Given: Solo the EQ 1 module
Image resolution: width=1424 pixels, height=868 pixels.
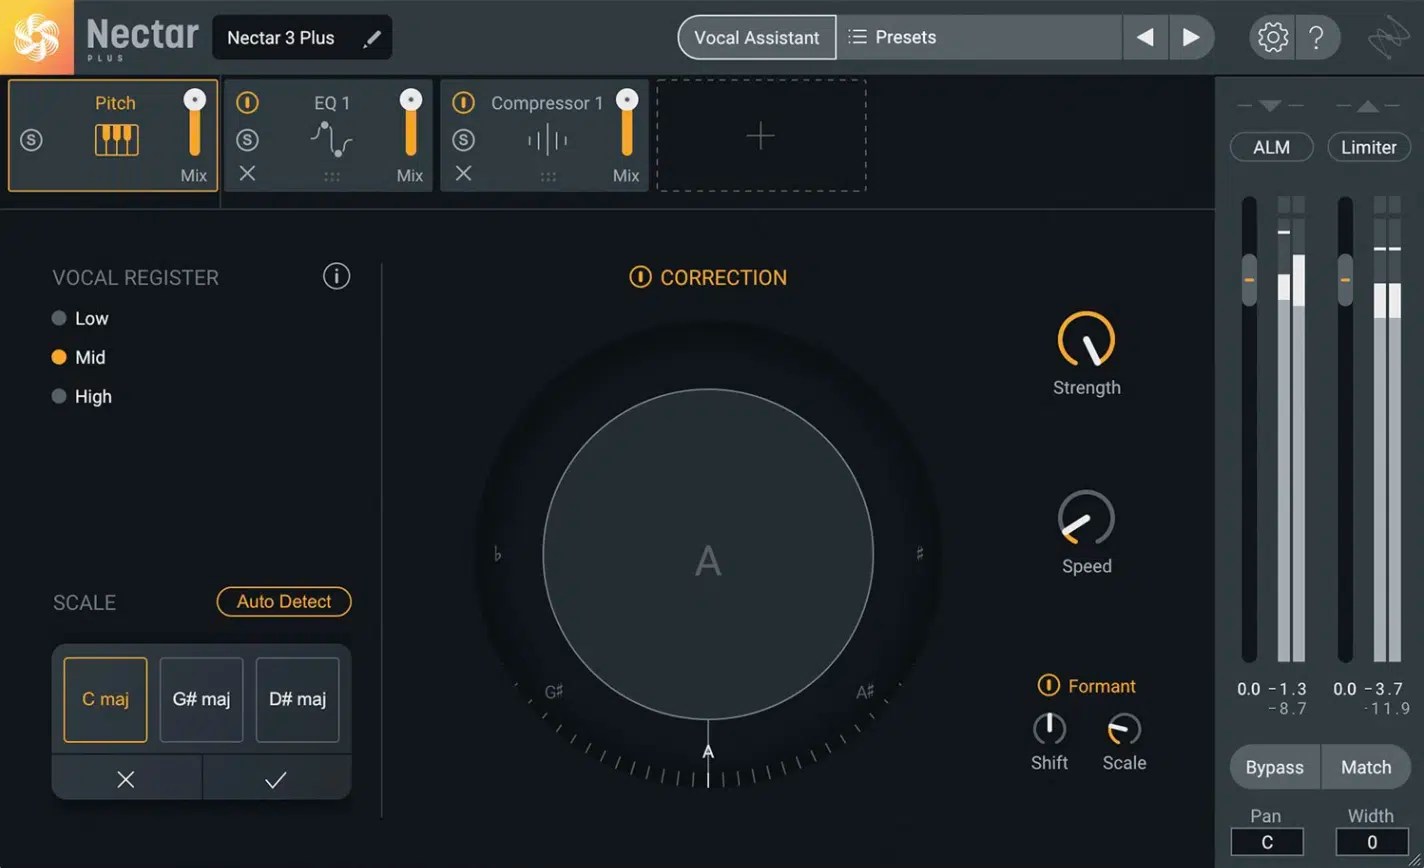Looking at the screenshot, I should coord(247,141).
